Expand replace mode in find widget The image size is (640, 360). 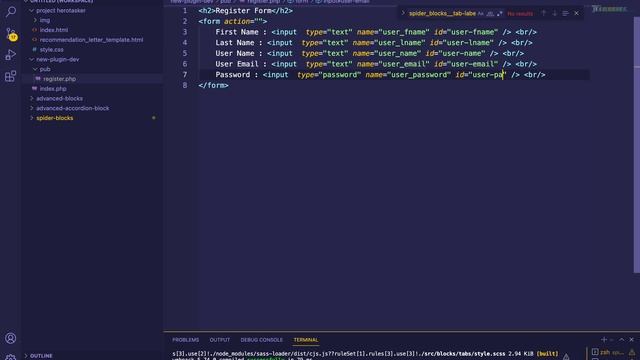click(x=403, y=13)
